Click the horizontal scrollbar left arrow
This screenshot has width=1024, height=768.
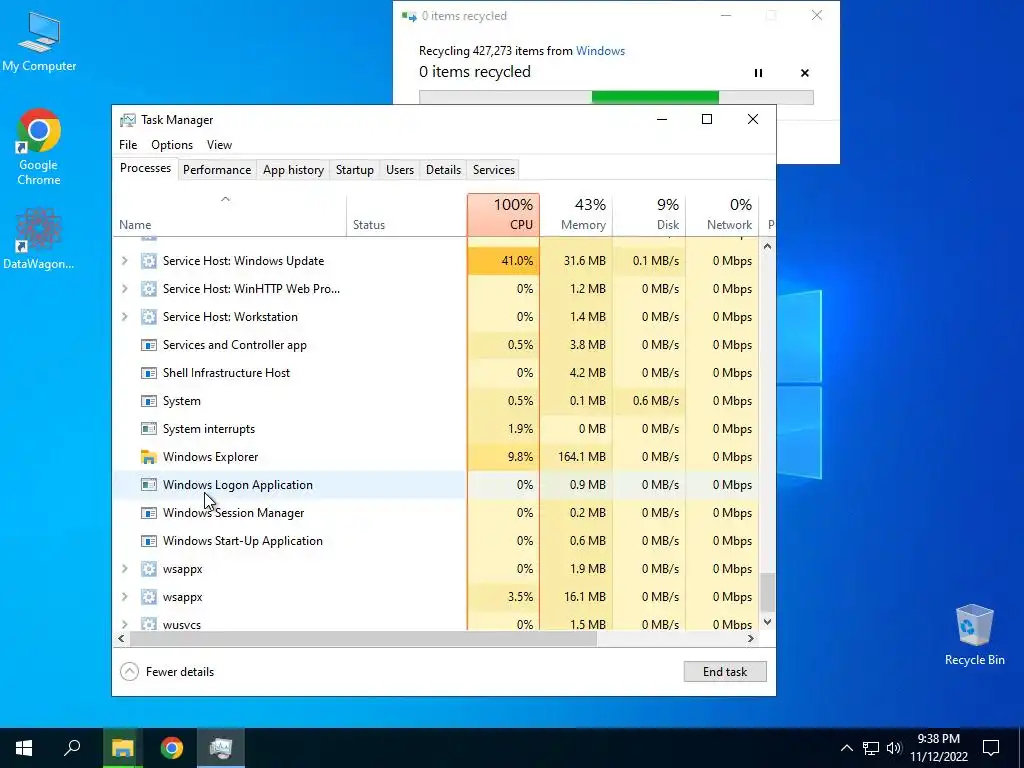(121, 639)
